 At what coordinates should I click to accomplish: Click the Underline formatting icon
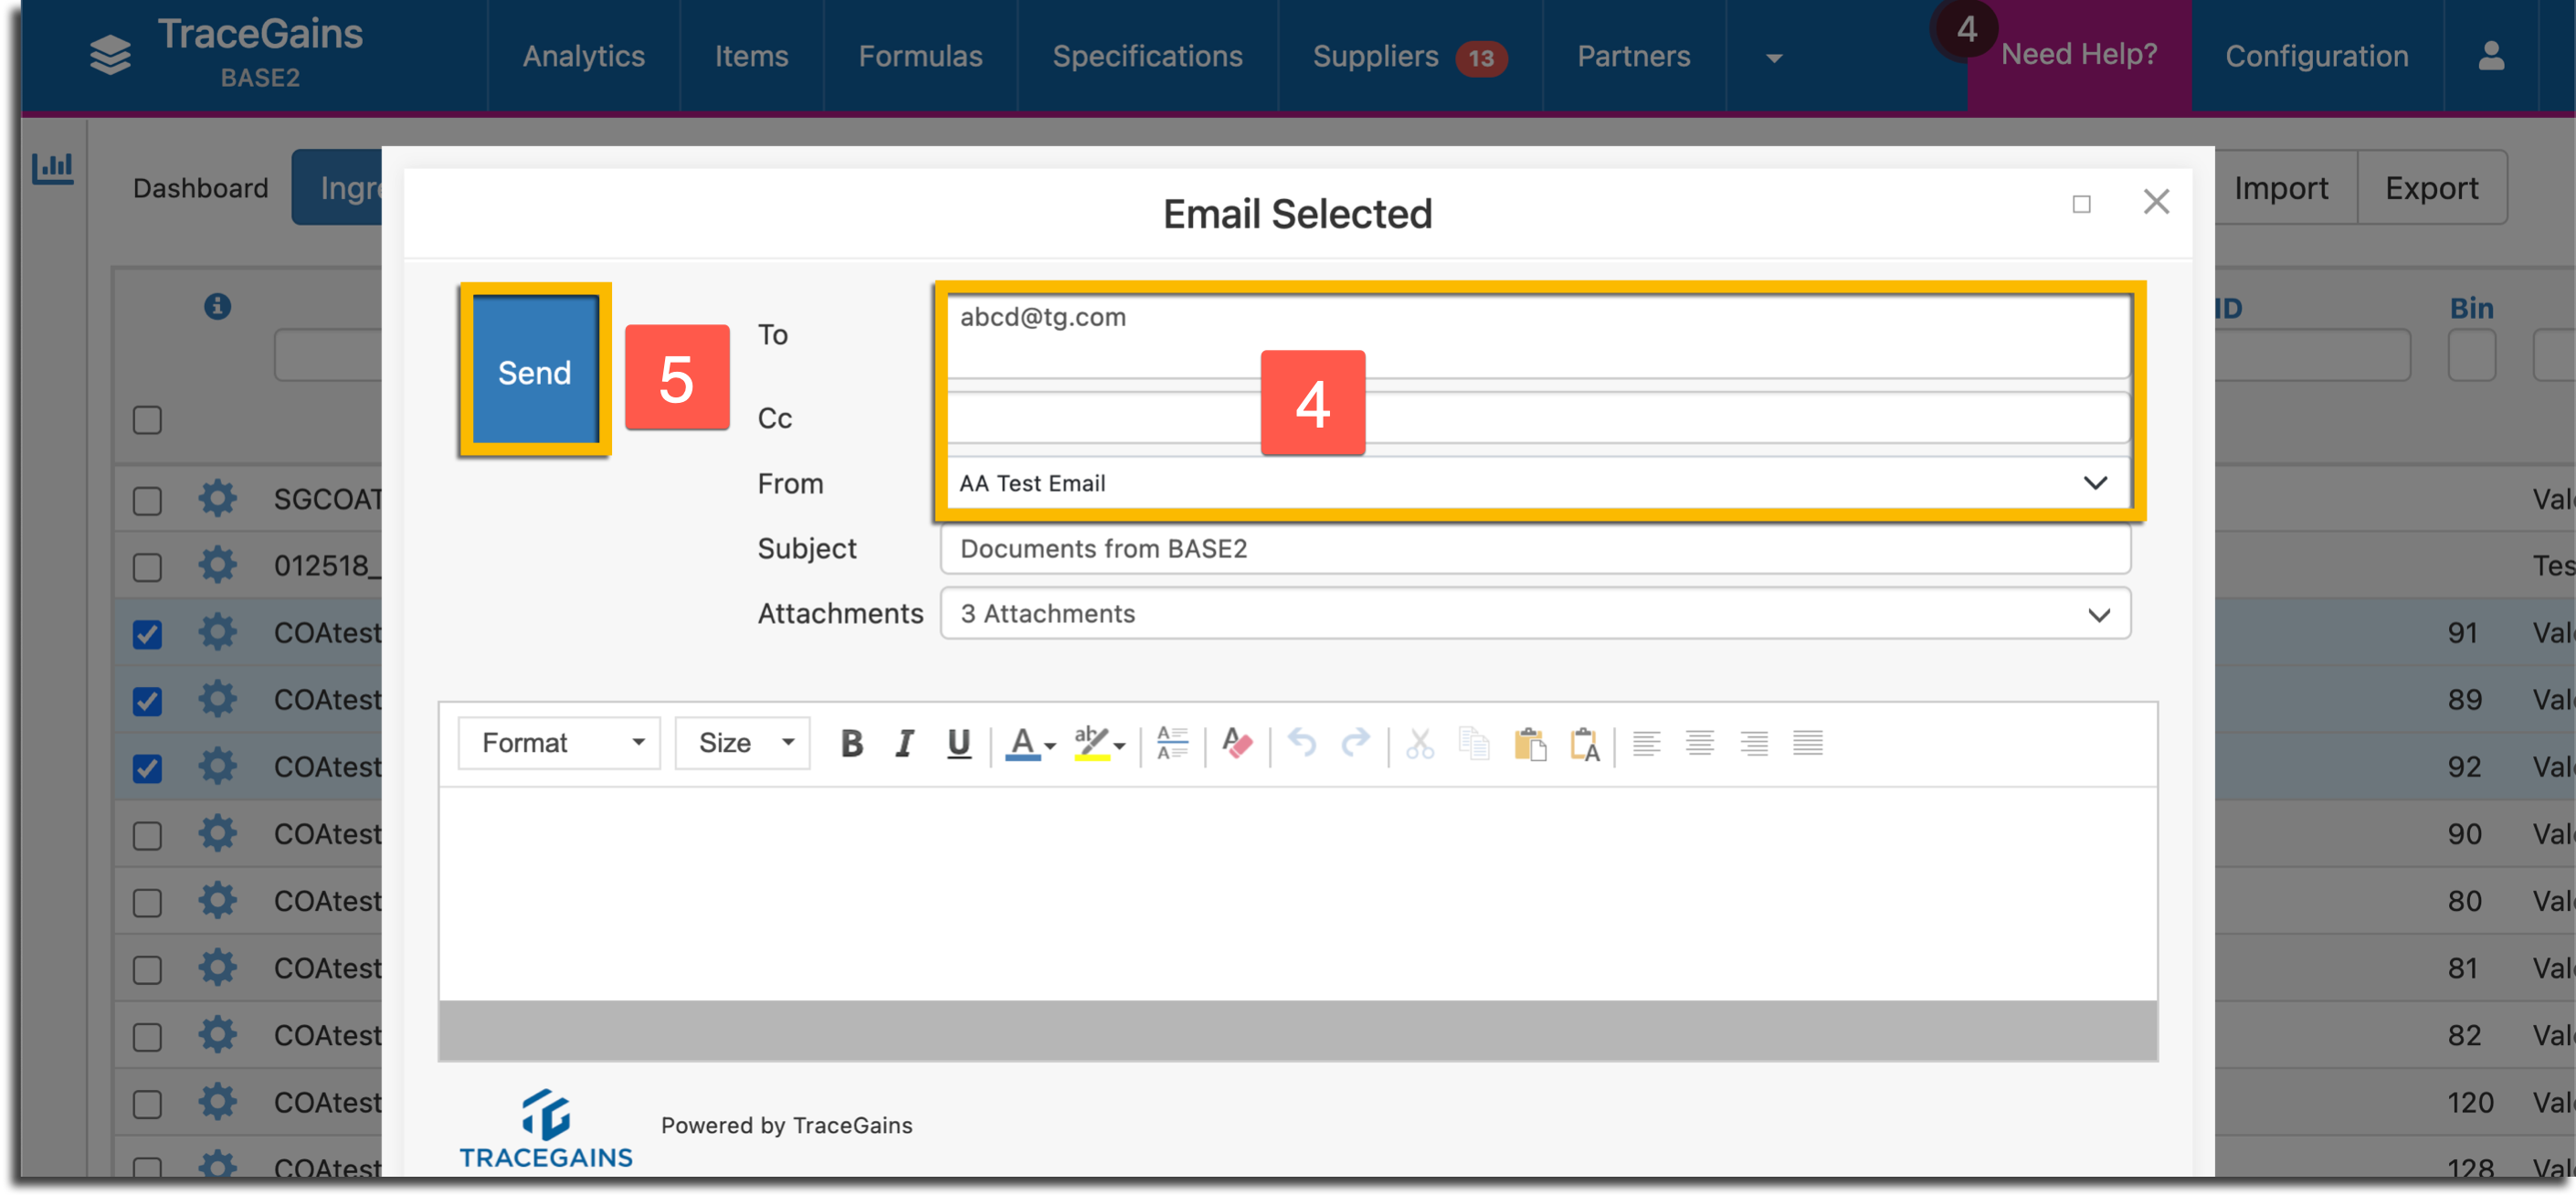958,743
